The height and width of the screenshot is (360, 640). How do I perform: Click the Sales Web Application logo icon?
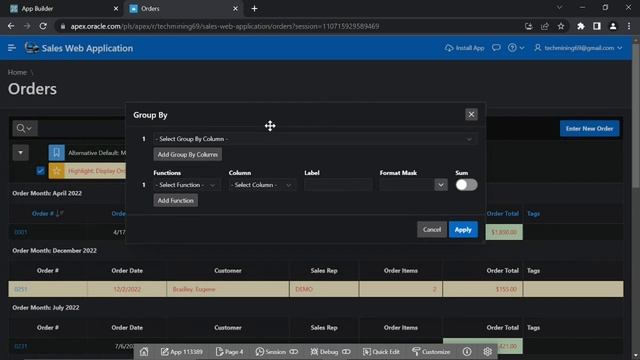pyautogui.click(x=31, y=48)
